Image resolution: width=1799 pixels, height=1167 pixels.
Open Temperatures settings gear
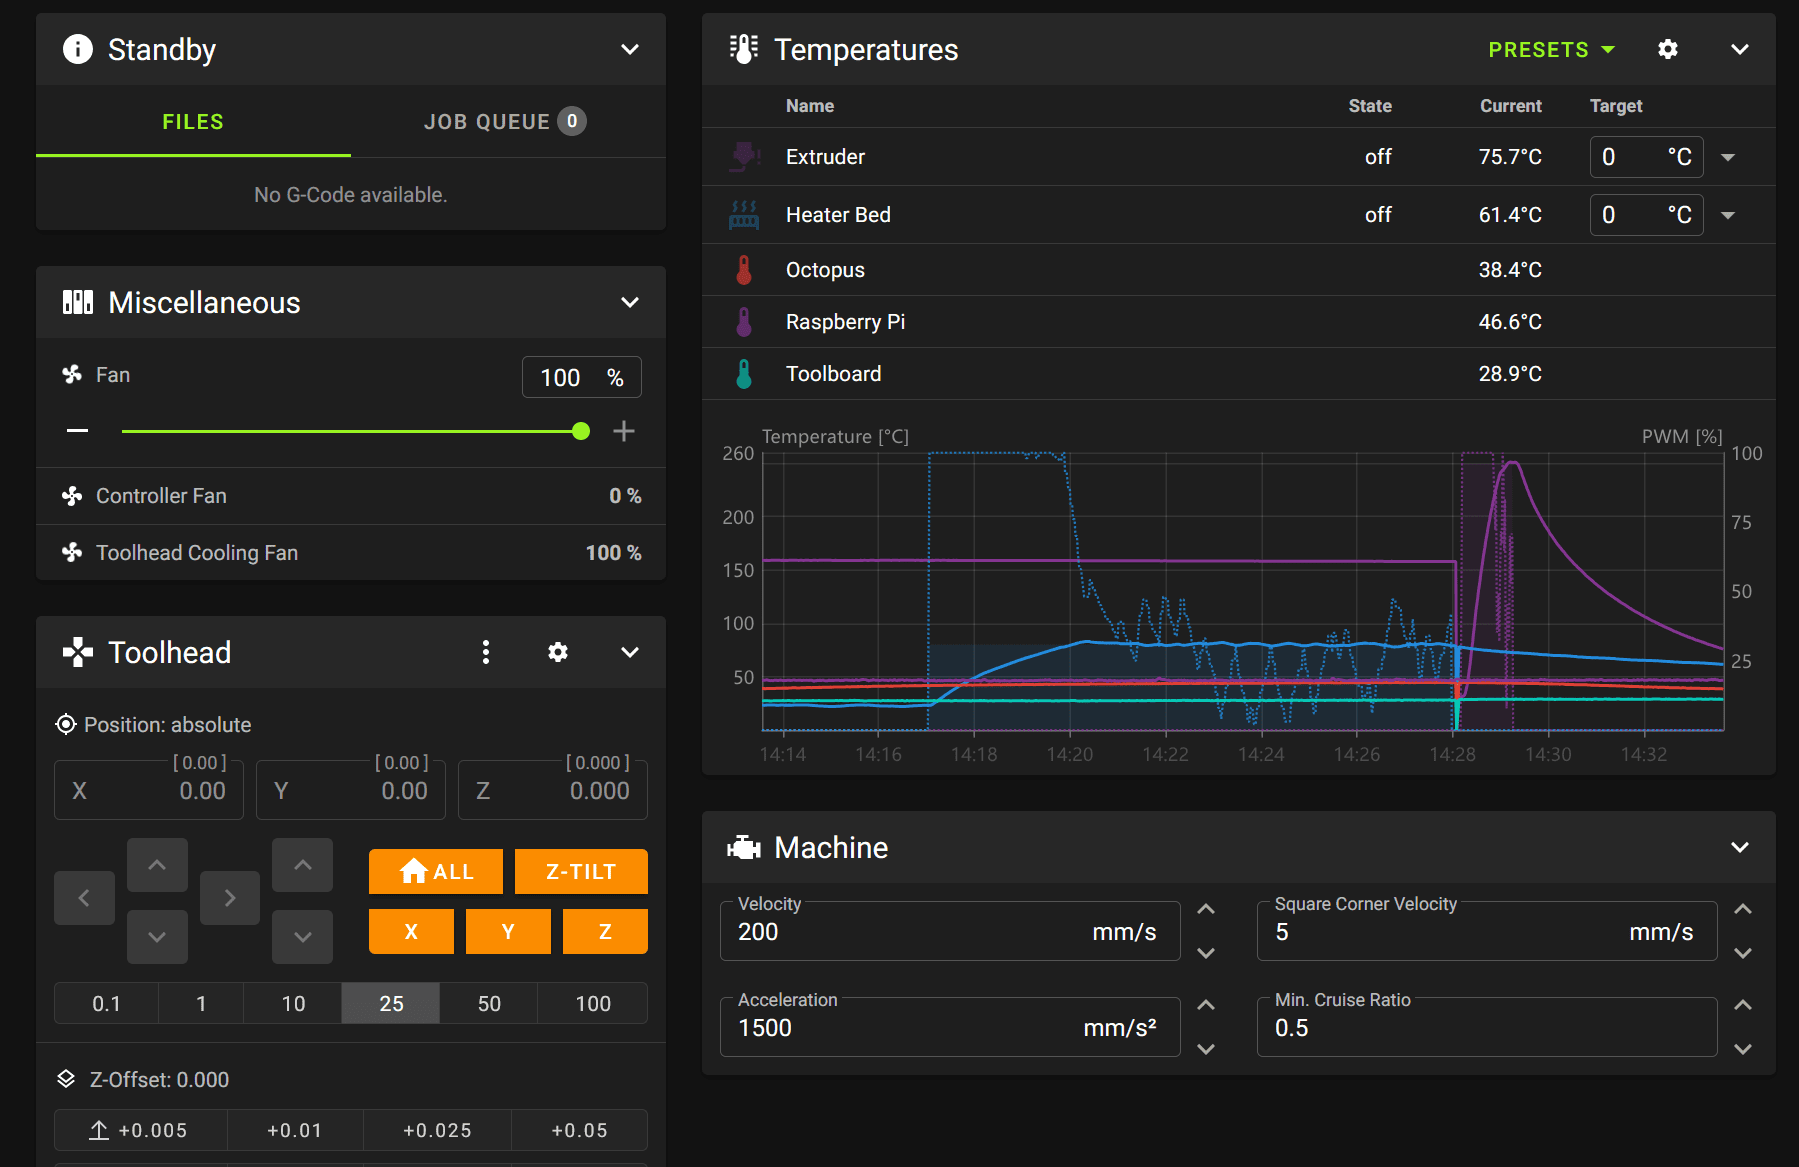click(x=1668, y=49)
